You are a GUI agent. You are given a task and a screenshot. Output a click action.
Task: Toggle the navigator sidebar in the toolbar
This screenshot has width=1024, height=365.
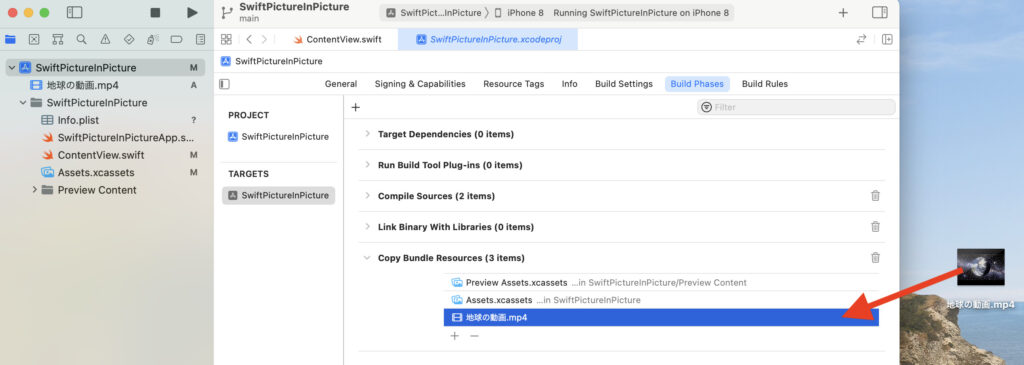click(x=74, y=12)
